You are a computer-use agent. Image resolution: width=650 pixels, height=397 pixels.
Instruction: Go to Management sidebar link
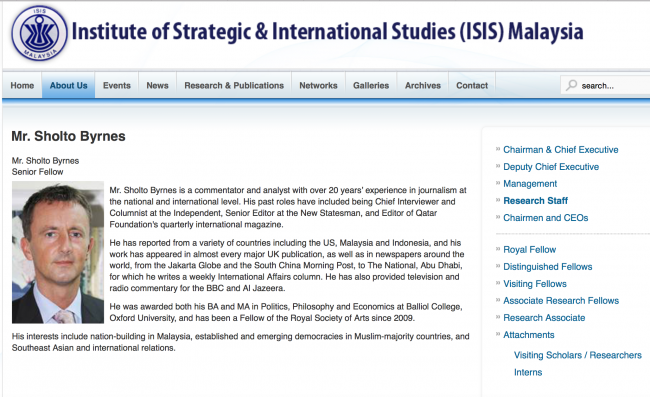(530, 184)
